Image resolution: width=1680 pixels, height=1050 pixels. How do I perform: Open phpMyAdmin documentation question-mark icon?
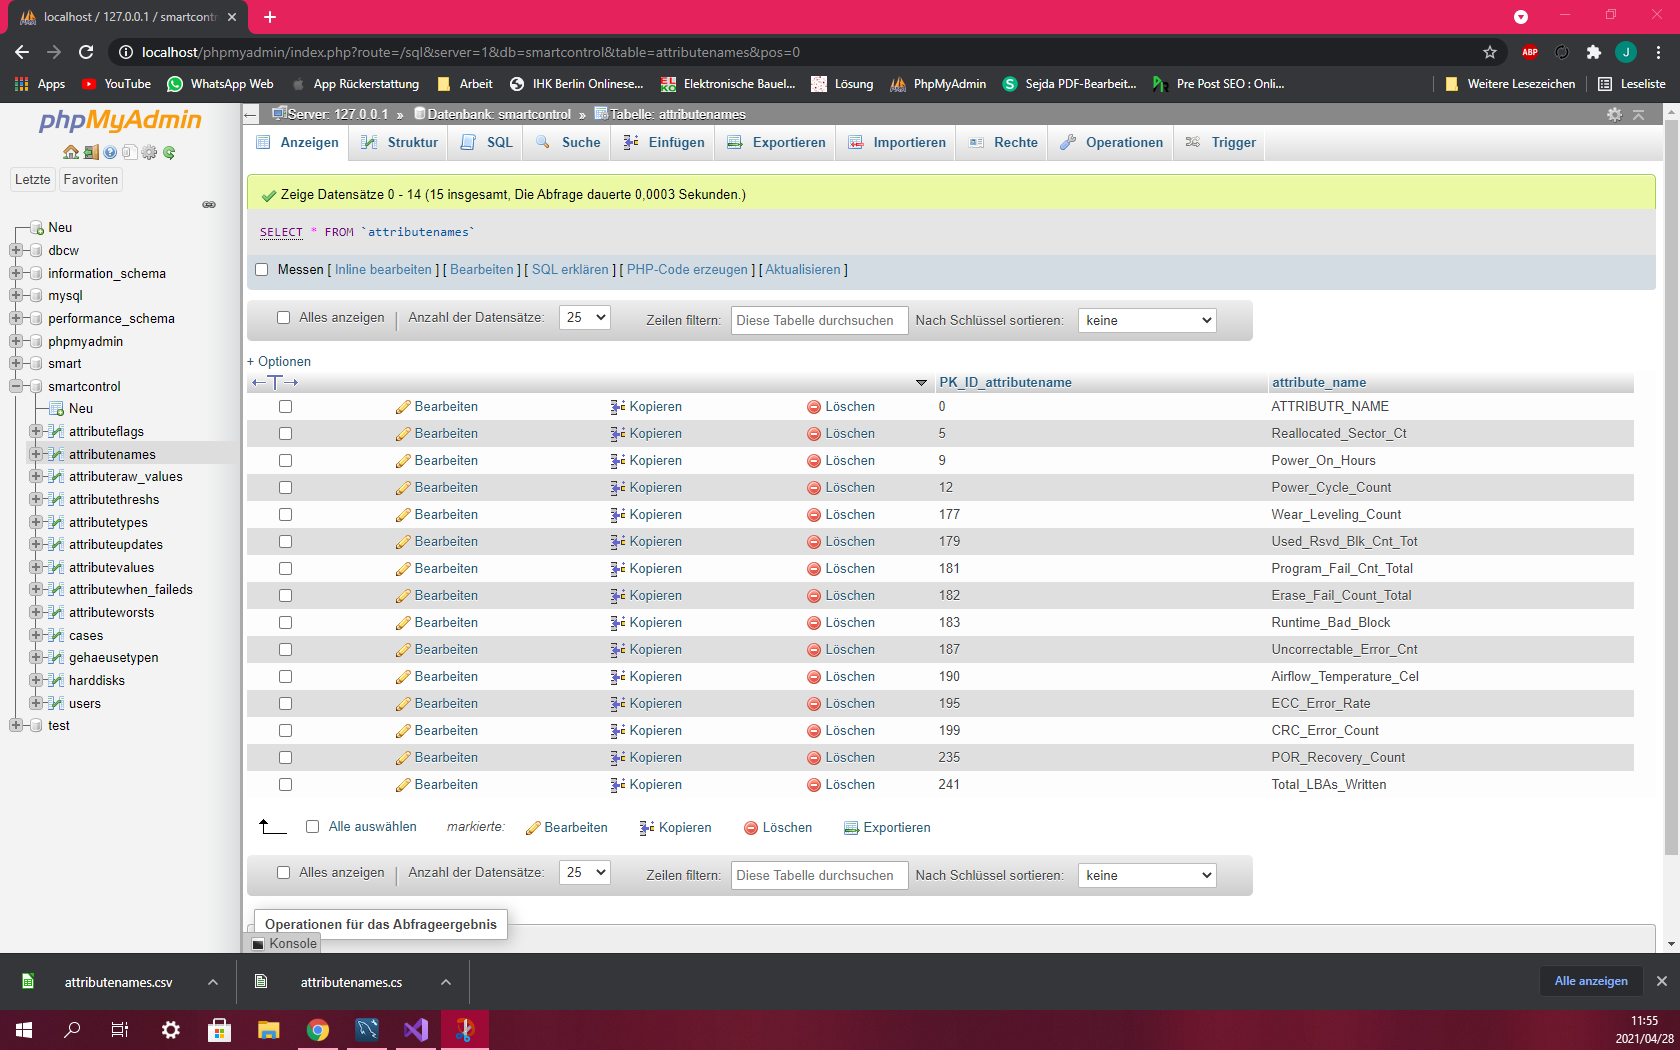click(x=110, y=152)
